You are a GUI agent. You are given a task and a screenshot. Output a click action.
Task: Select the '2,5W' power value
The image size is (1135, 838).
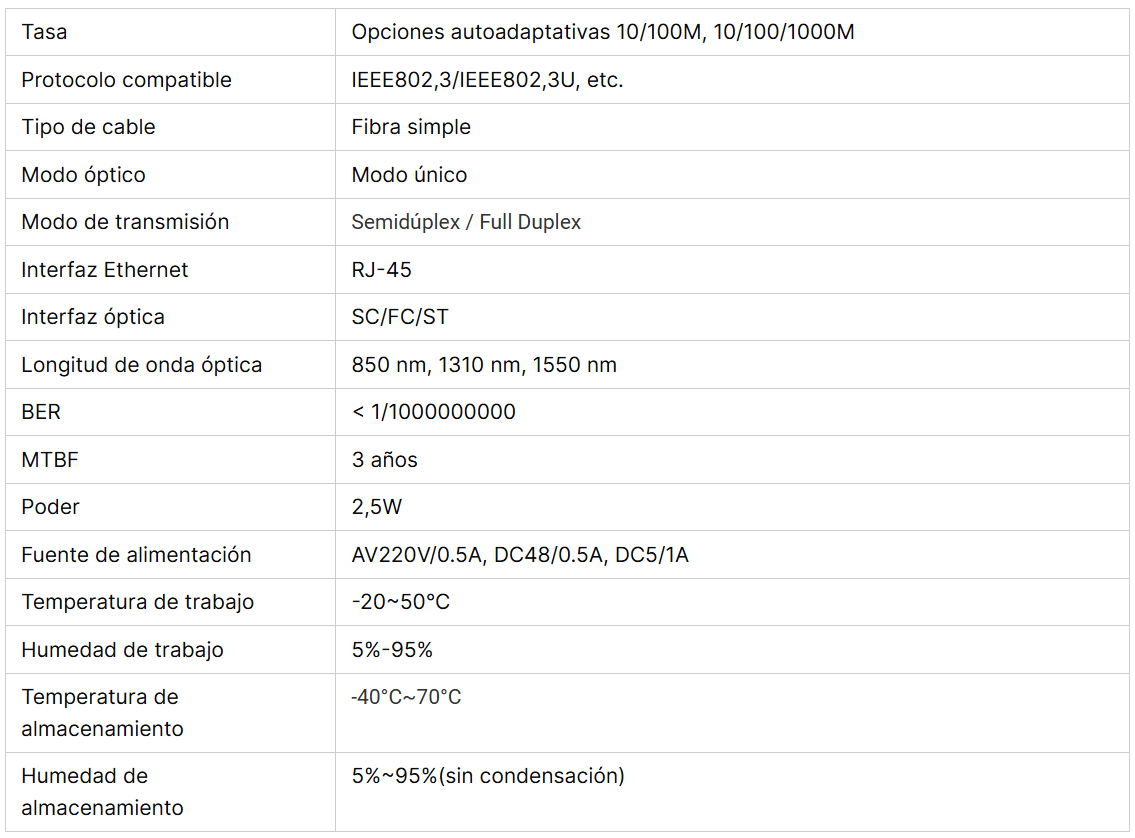point(376,507)
